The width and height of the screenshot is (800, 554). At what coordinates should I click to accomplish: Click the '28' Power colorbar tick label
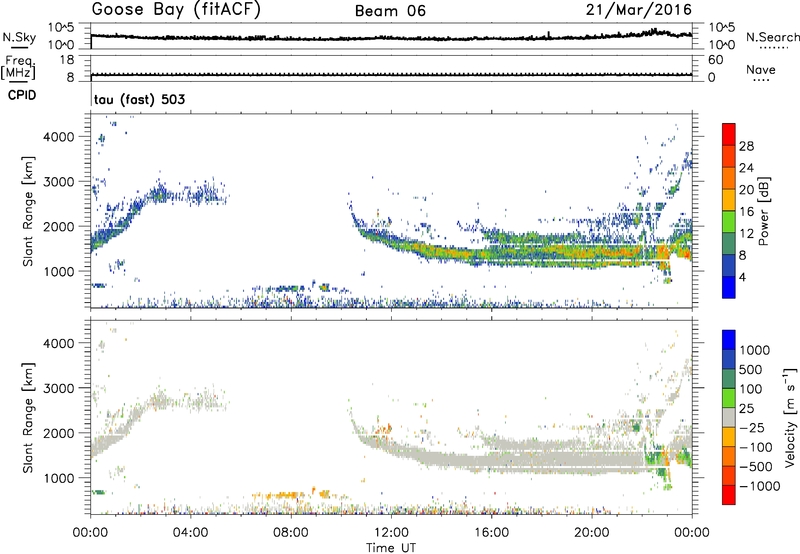click(x=746, y=146)
